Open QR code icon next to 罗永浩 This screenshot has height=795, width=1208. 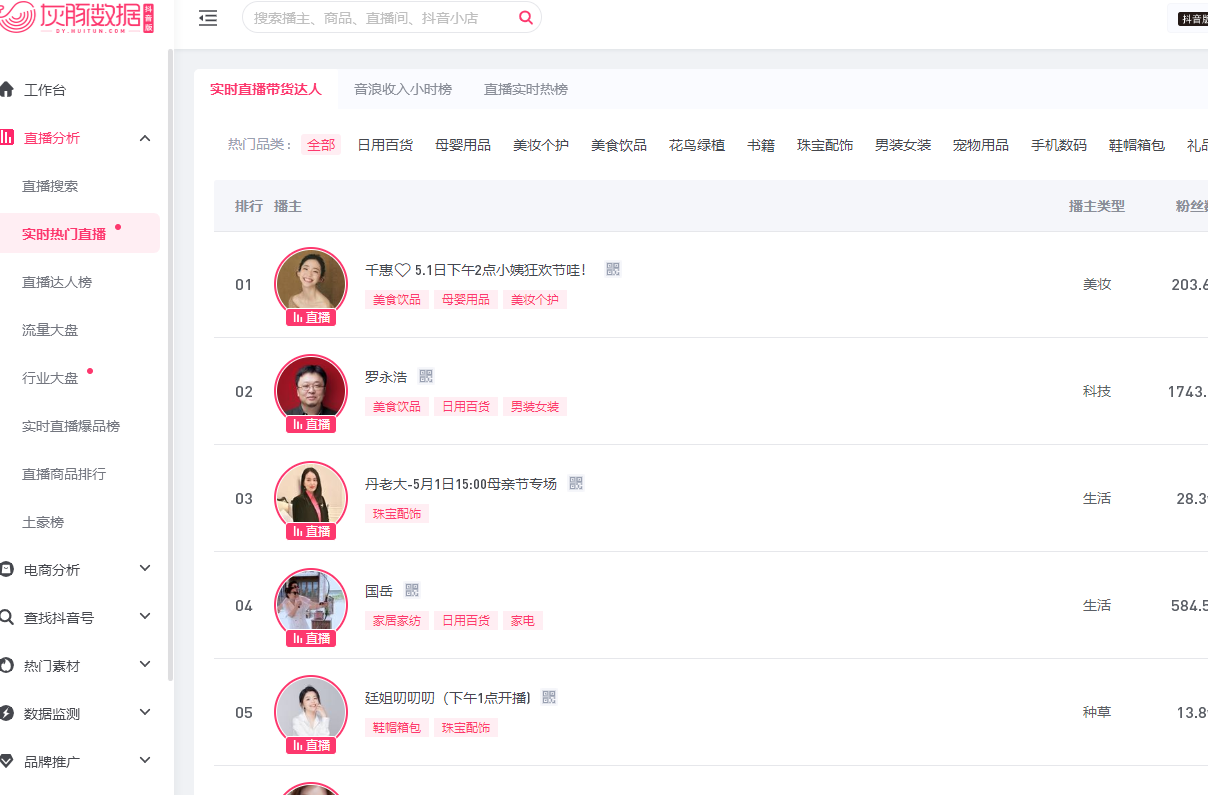[x=427, y=376]
